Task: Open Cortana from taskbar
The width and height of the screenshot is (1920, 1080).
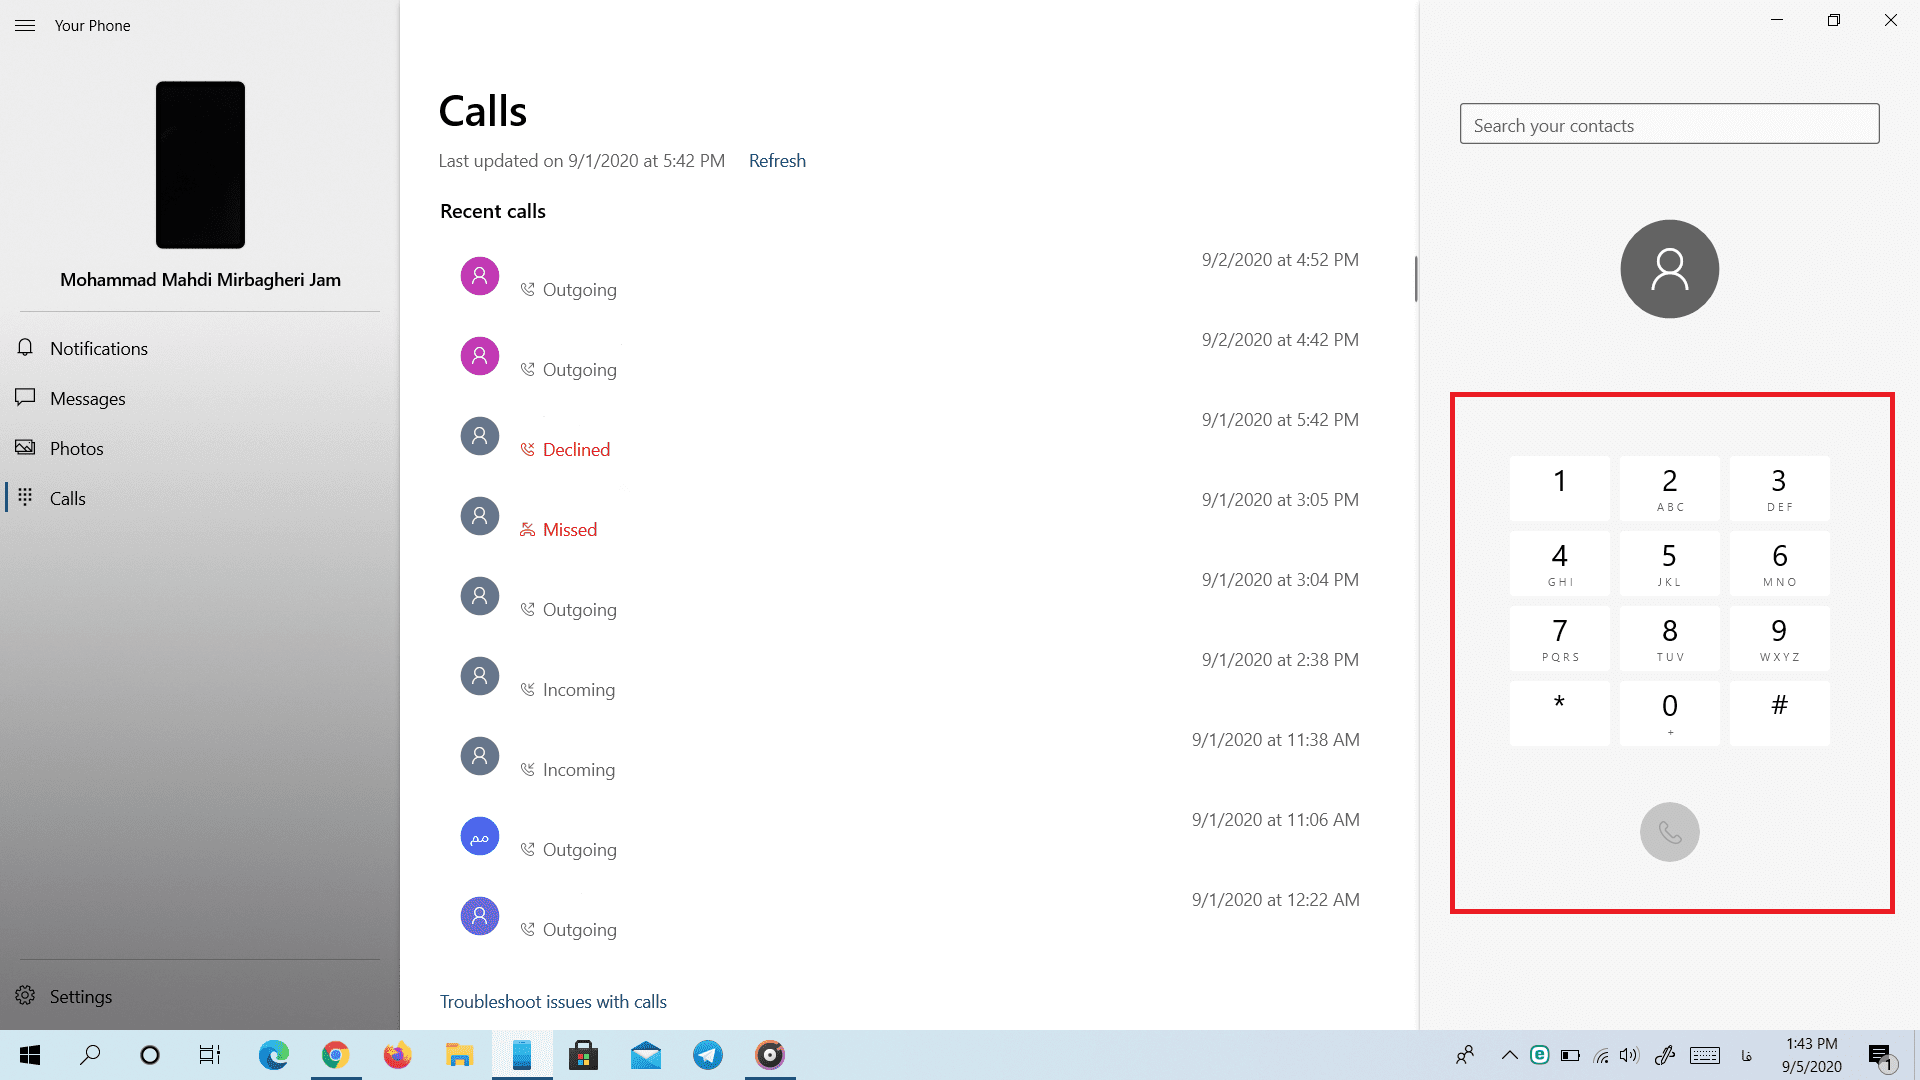Action: [x=150, y=1055]
